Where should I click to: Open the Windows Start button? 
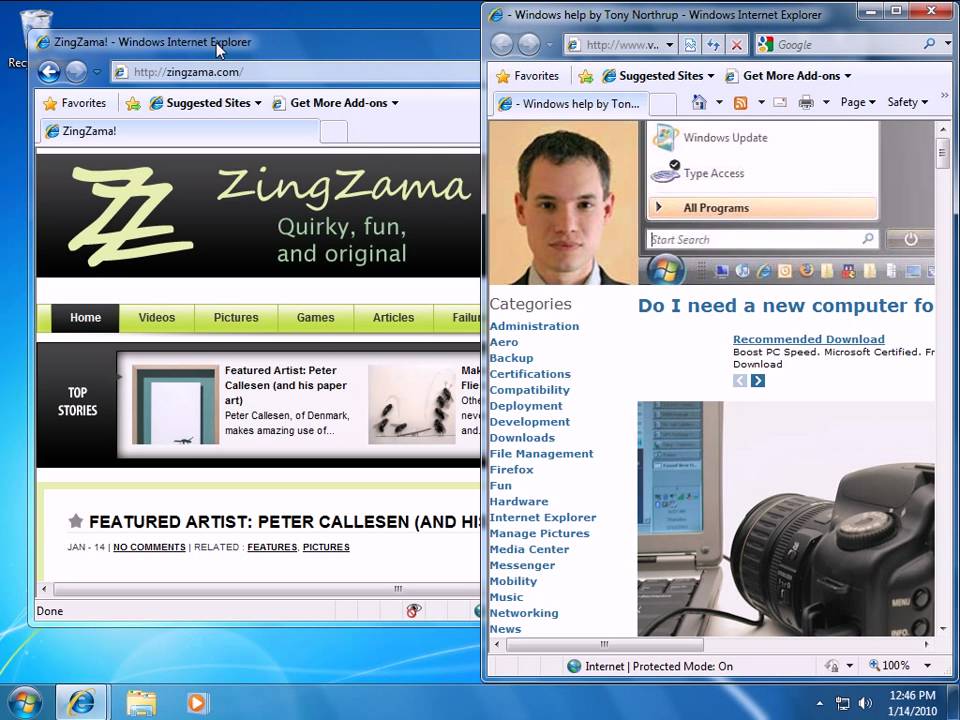tap(25, 702)
